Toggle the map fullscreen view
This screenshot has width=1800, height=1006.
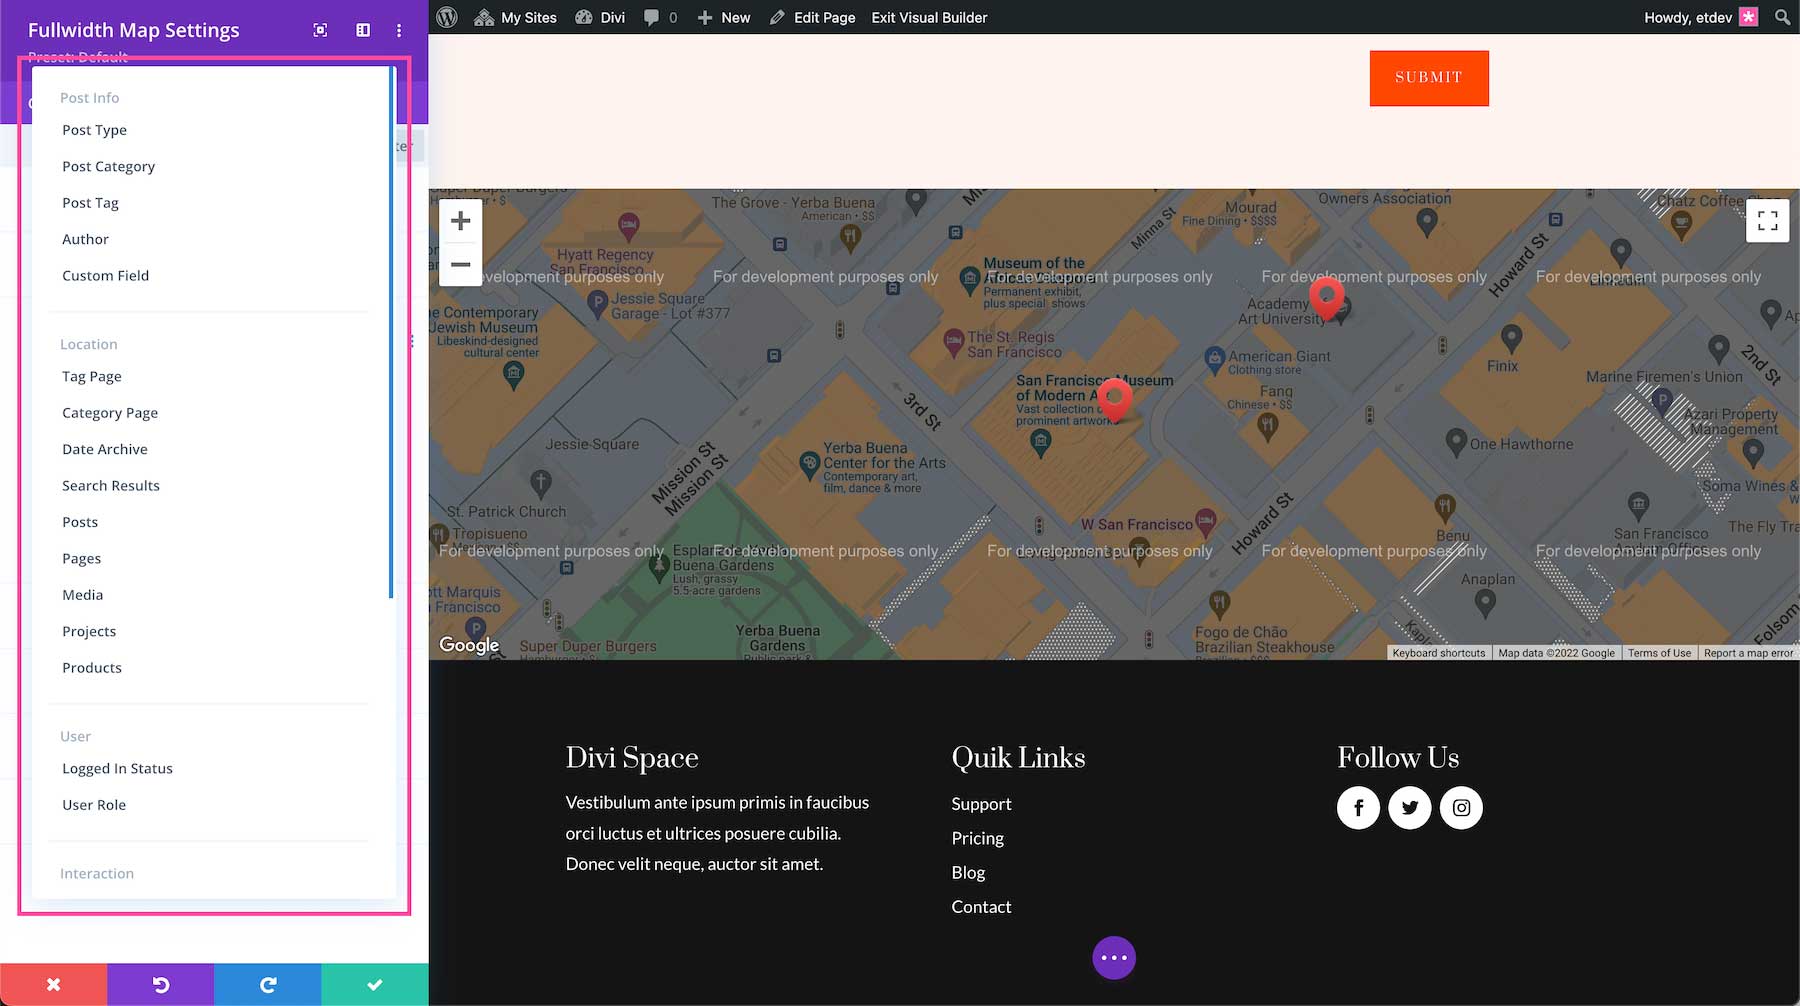pos(1767,220)
